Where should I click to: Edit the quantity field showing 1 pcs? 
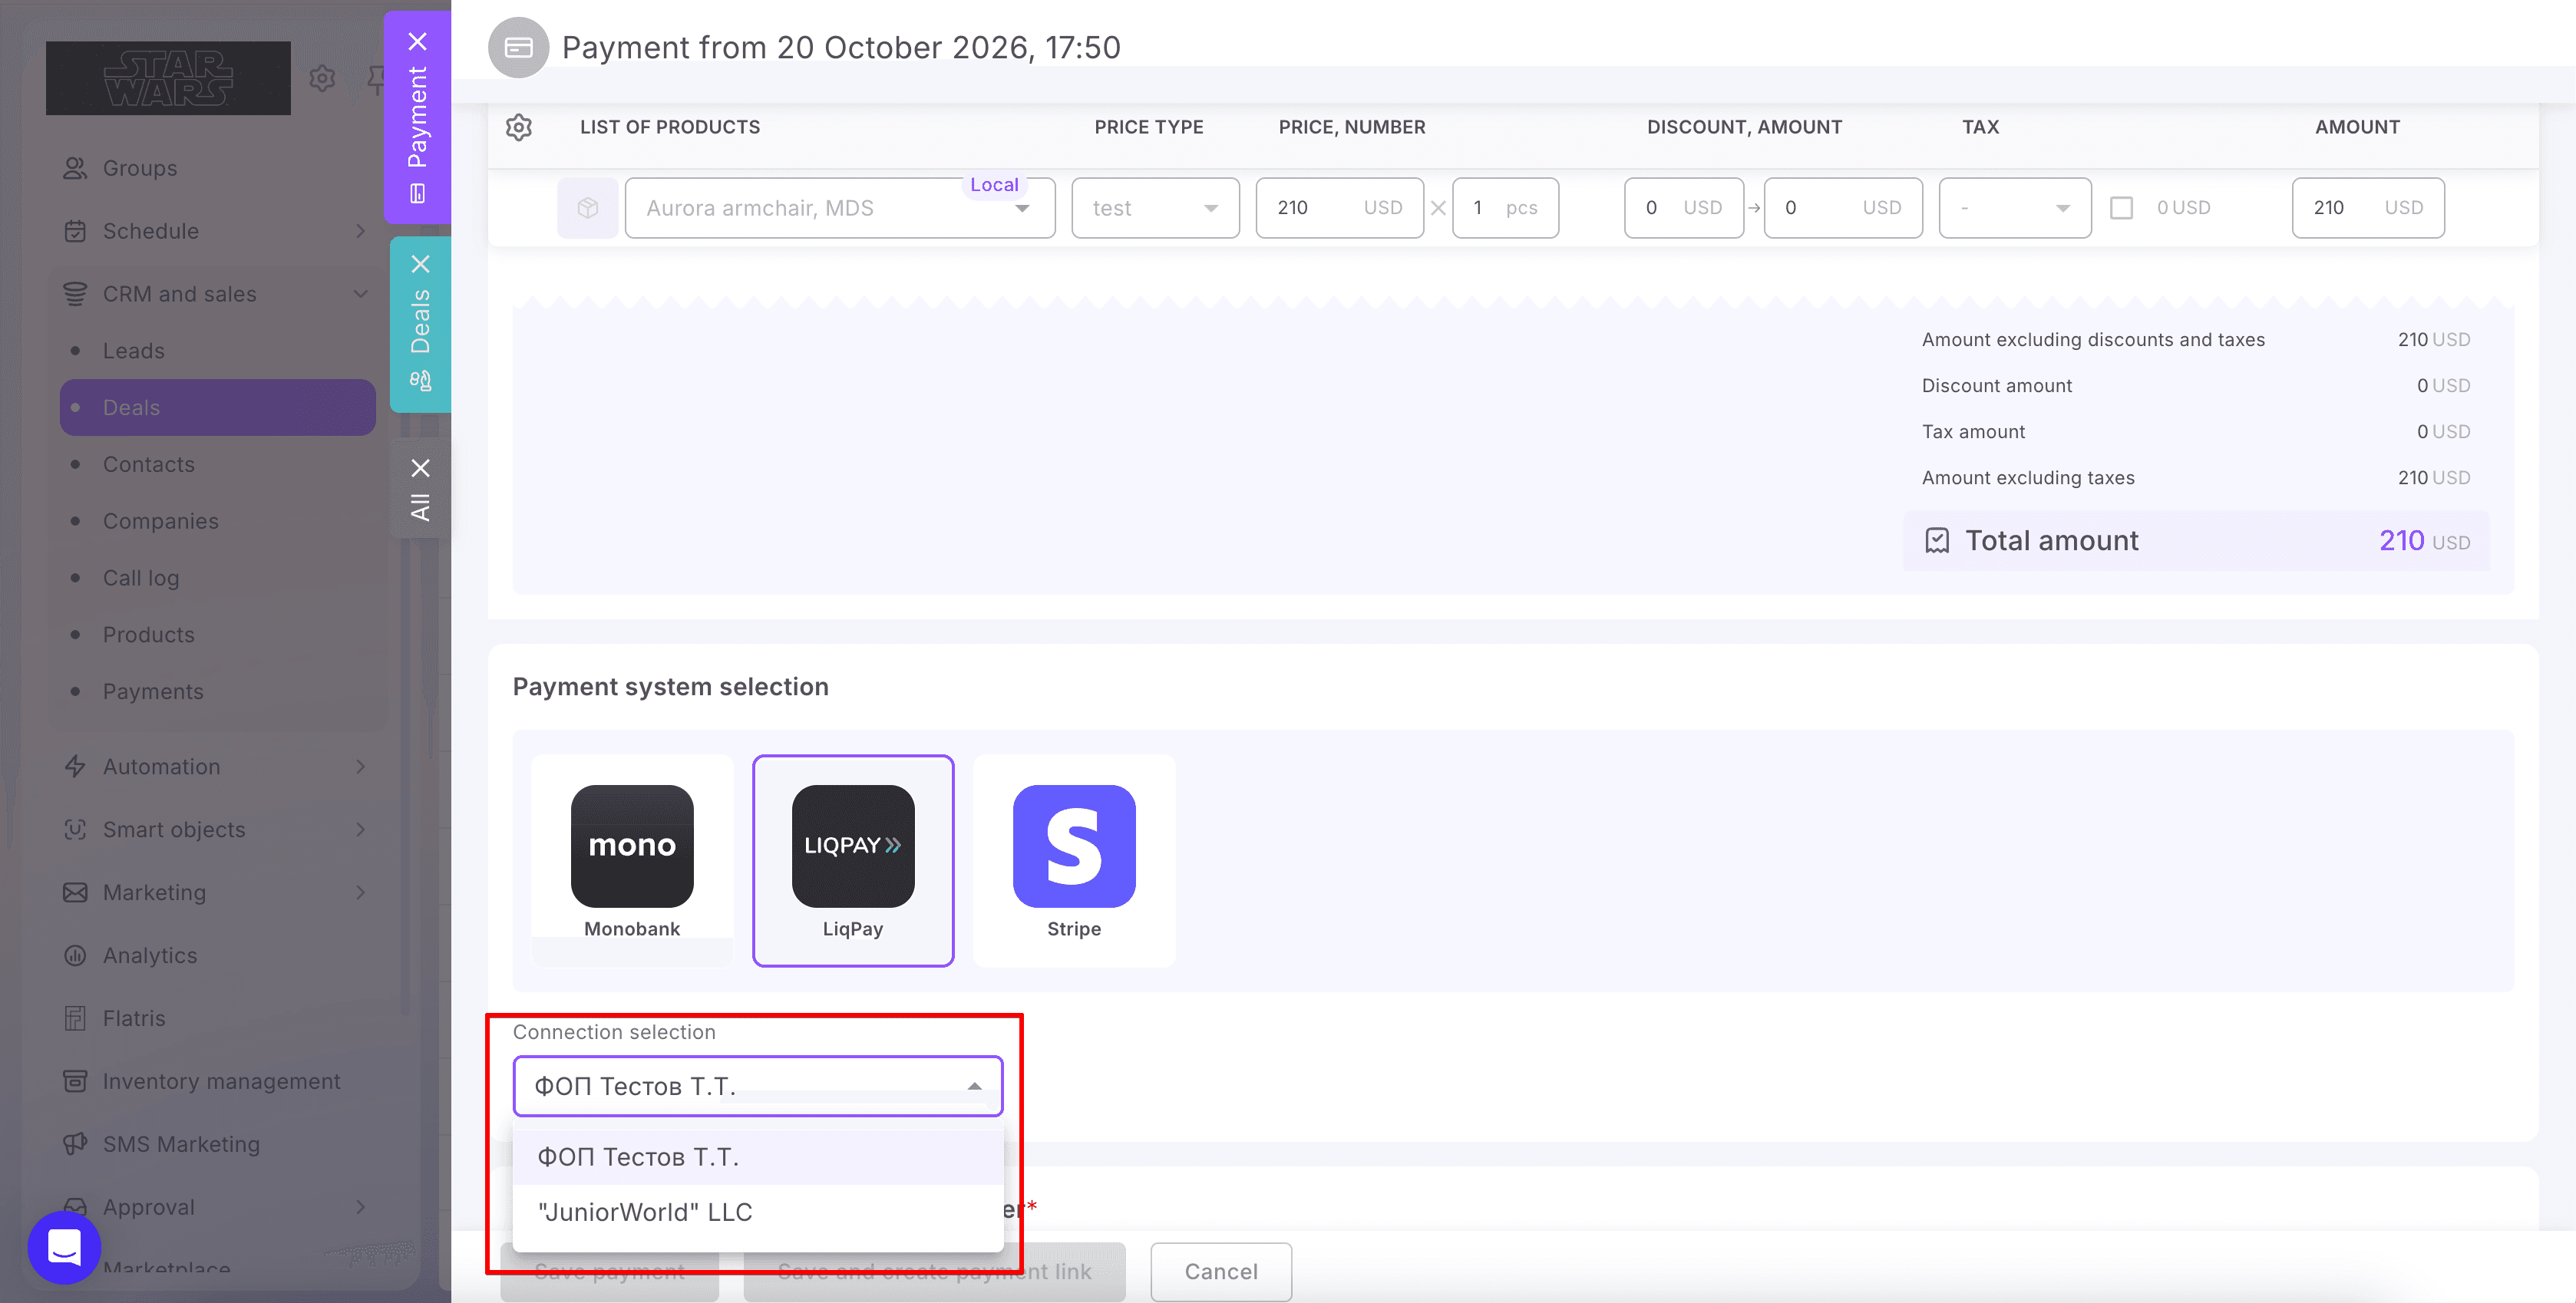pos(1505,208)
